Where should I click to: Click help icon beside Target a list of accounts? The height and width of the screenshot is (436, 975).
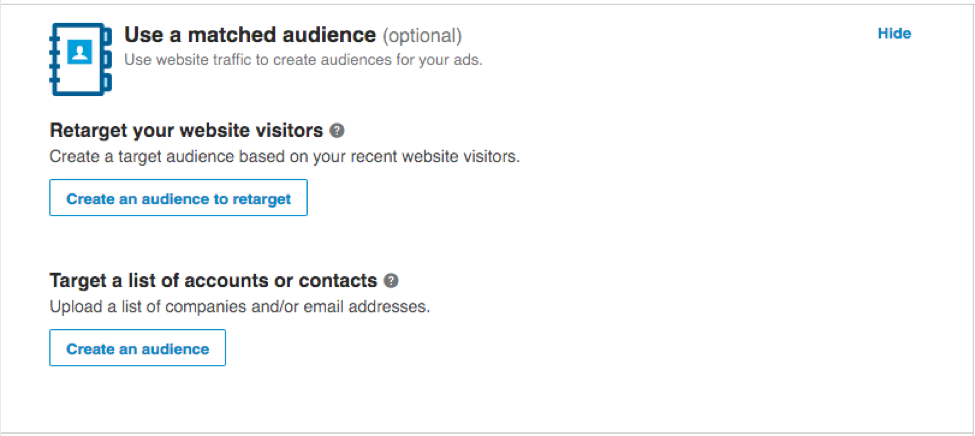391,281
